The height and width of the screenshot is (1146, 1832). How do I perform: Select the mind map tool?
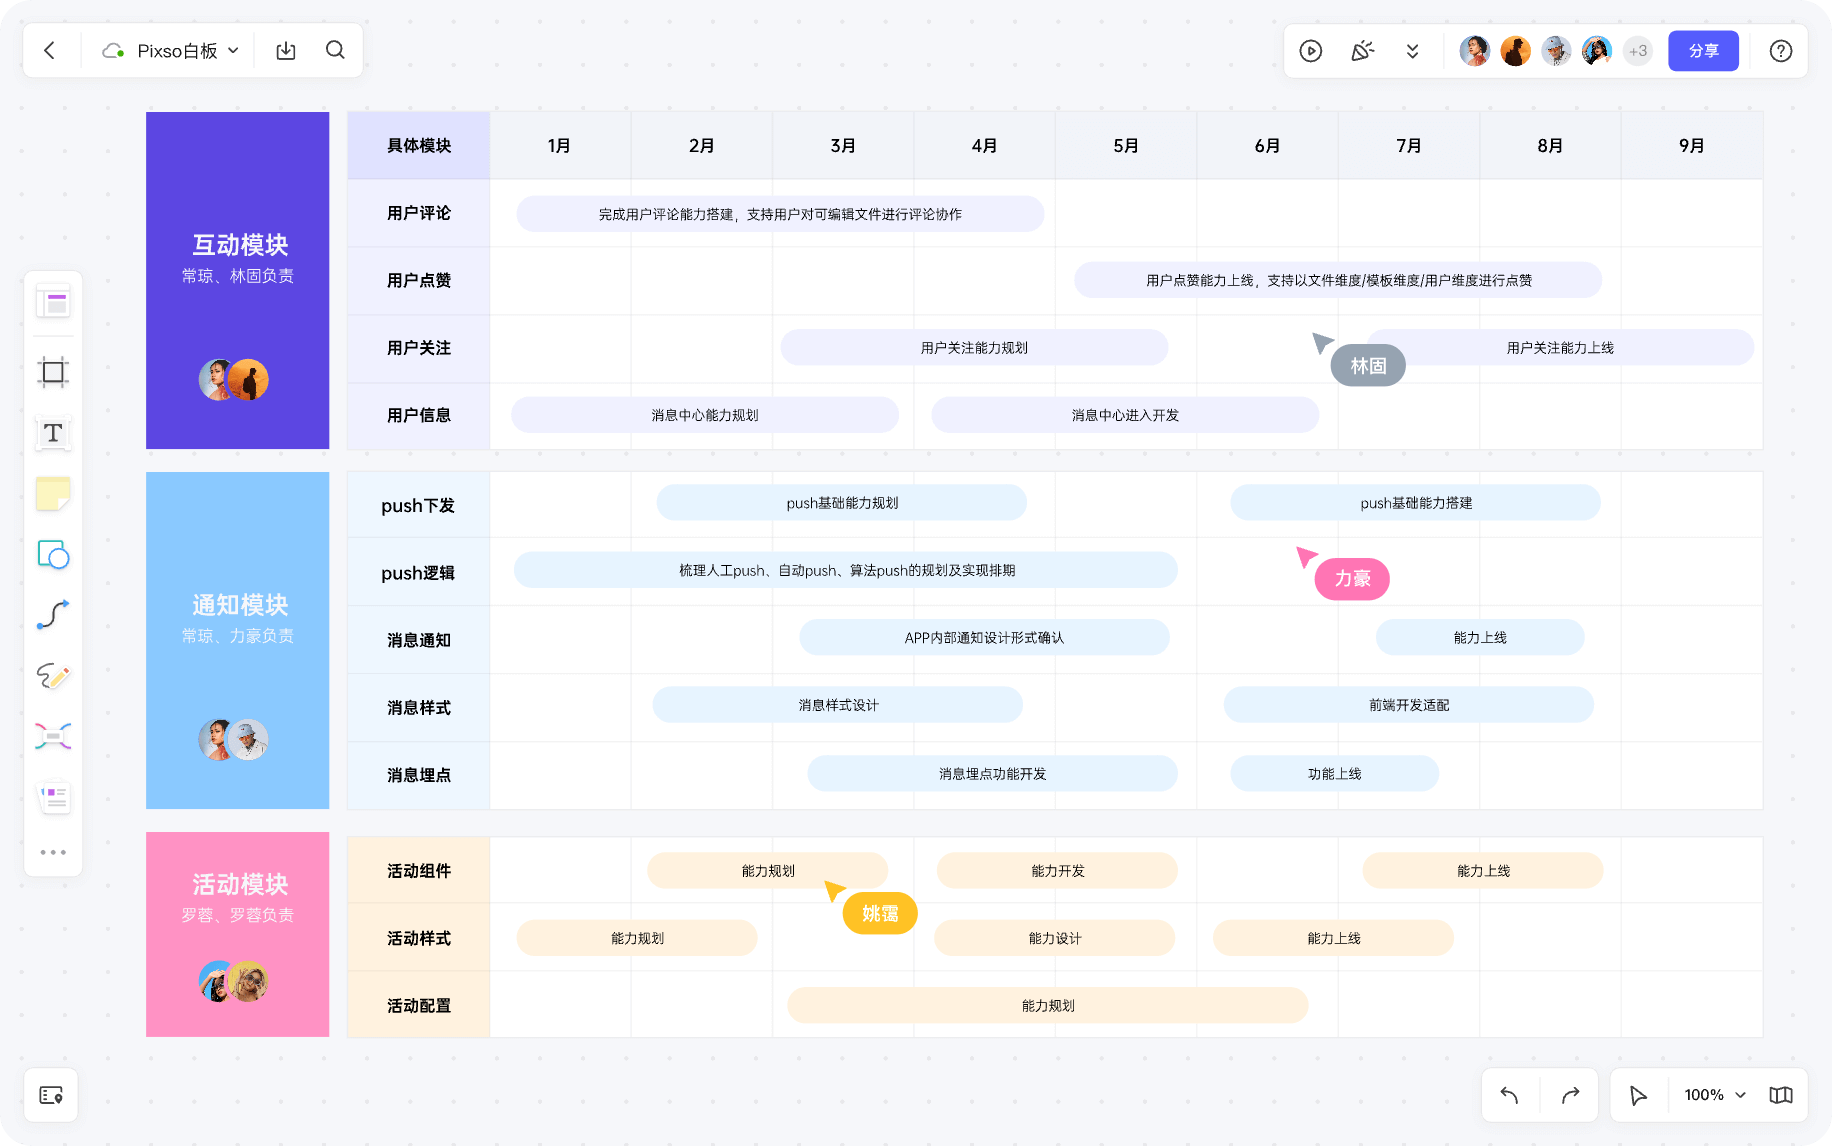(x=52, y=737)
